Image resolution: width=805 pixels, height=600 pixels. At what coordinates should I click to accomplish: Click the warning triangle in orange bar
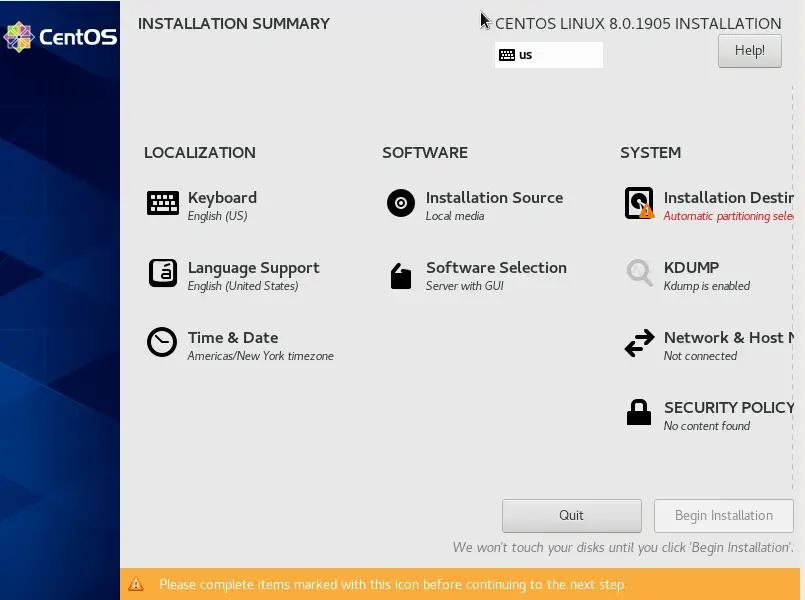click(x=136, y=584)
